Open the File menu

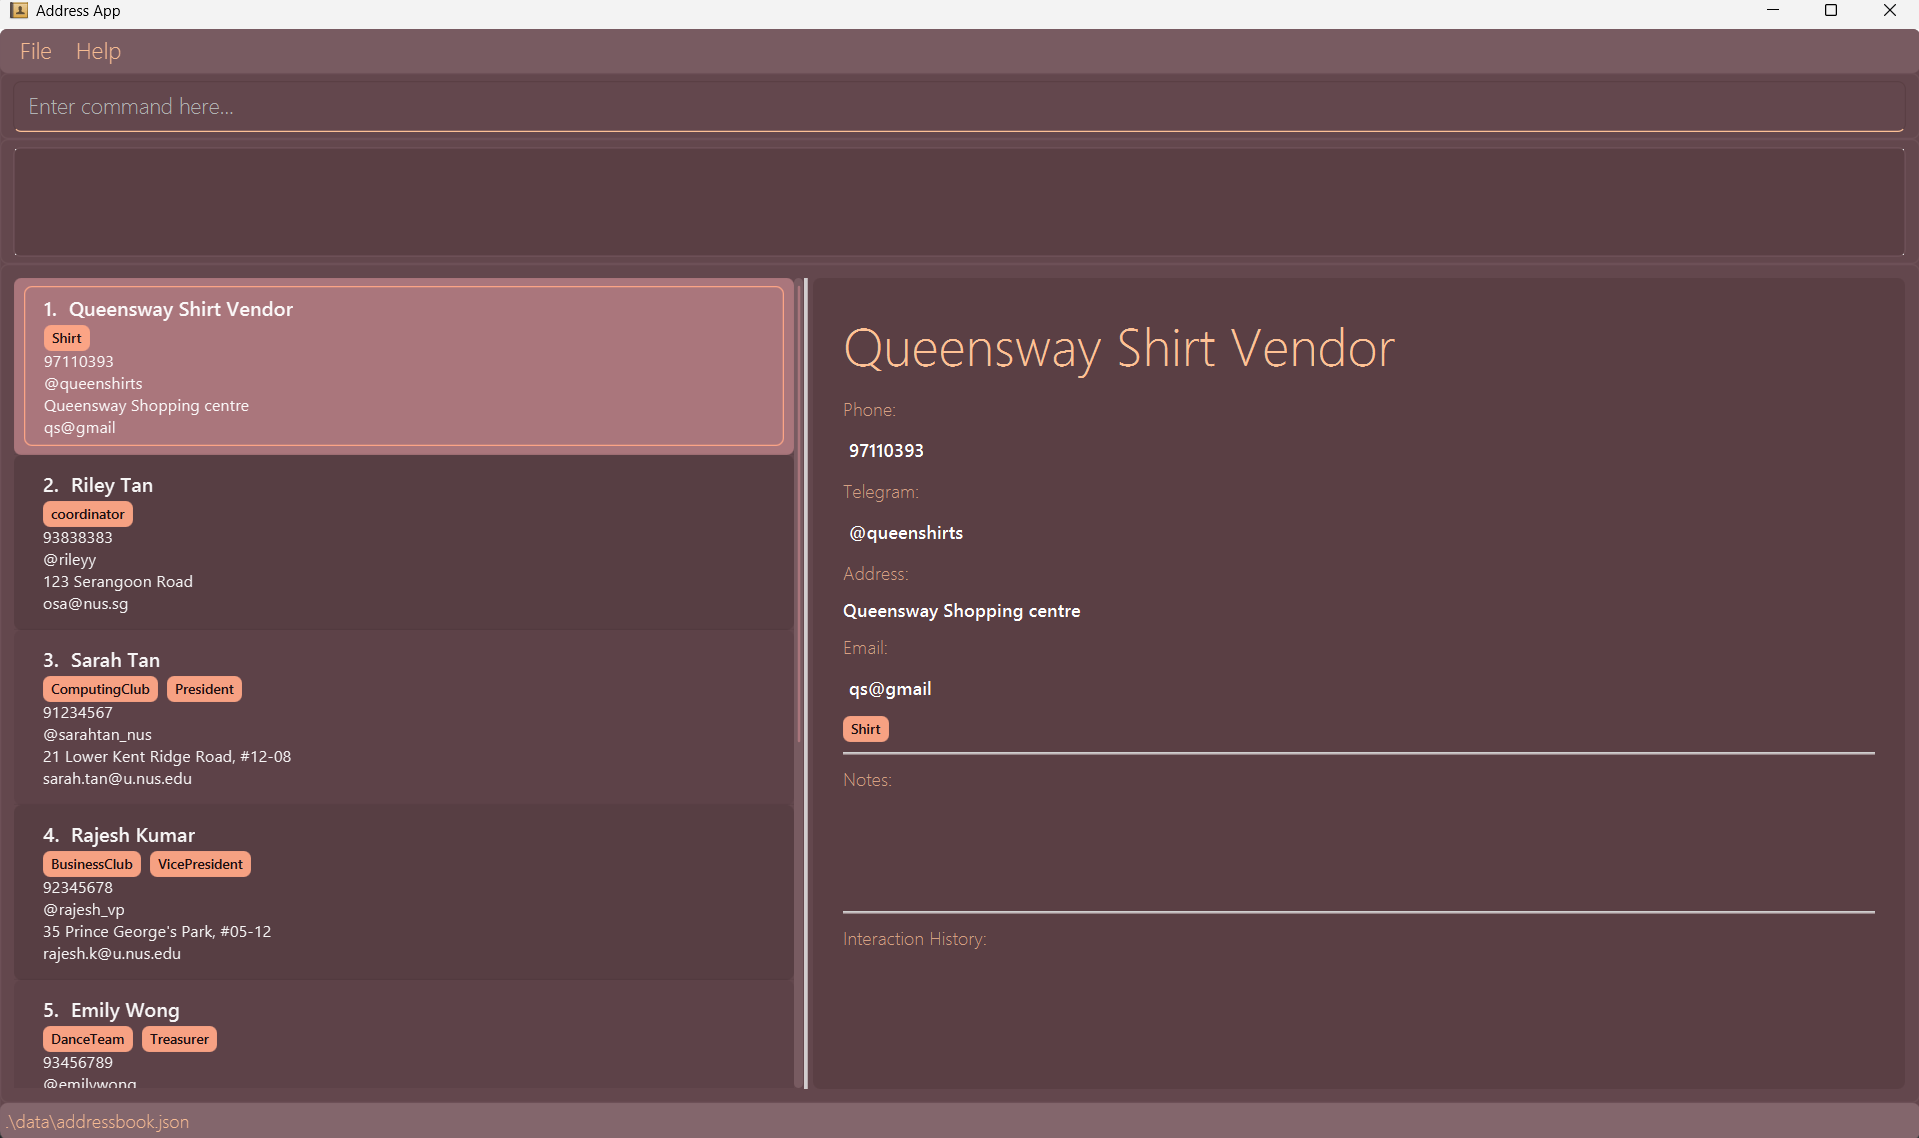coord(35,51)
